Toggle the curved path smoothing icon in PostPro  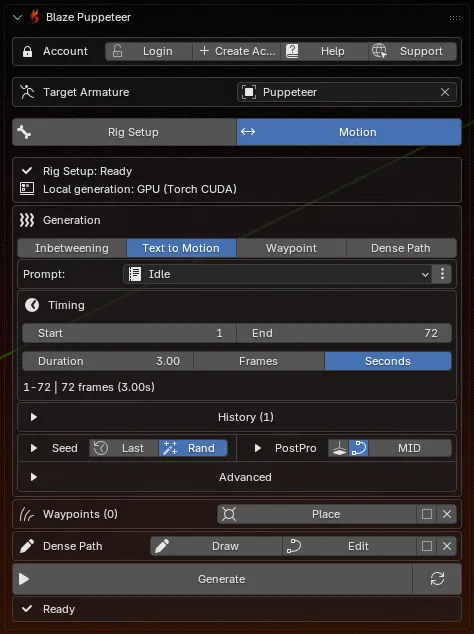point(359,448)
